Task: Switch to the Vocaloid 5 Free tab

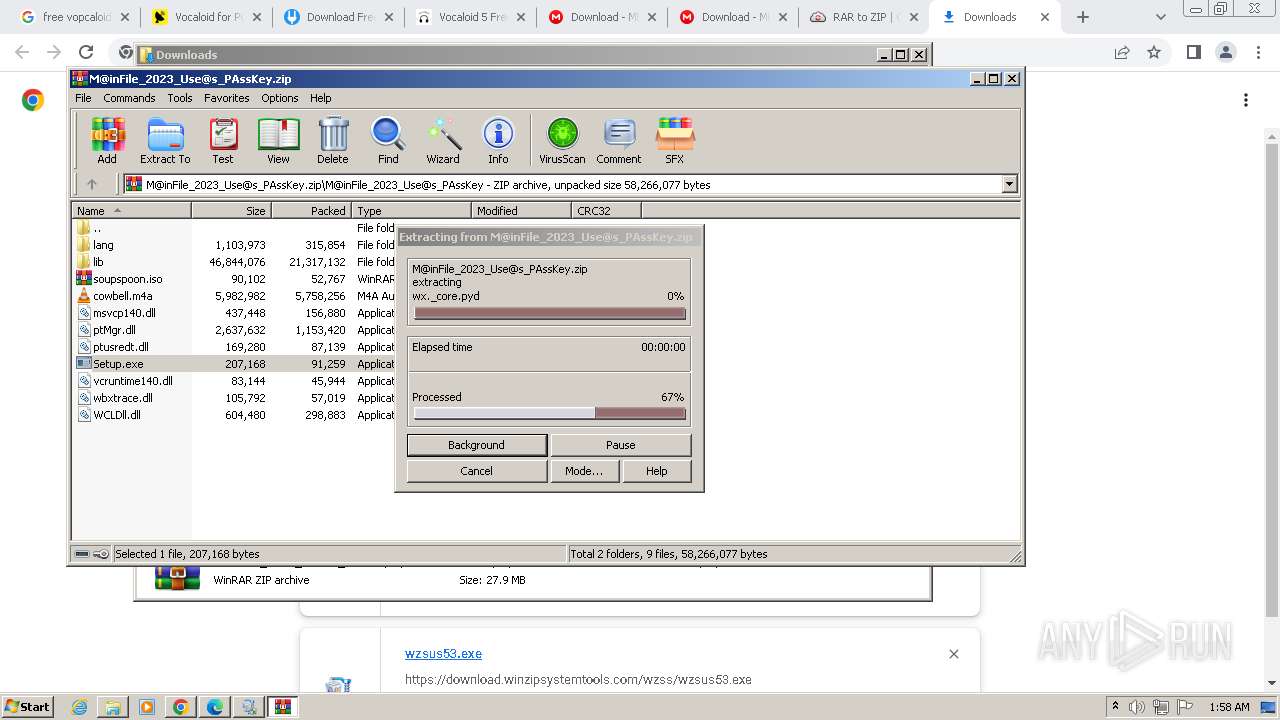Action: coord(470,17)
